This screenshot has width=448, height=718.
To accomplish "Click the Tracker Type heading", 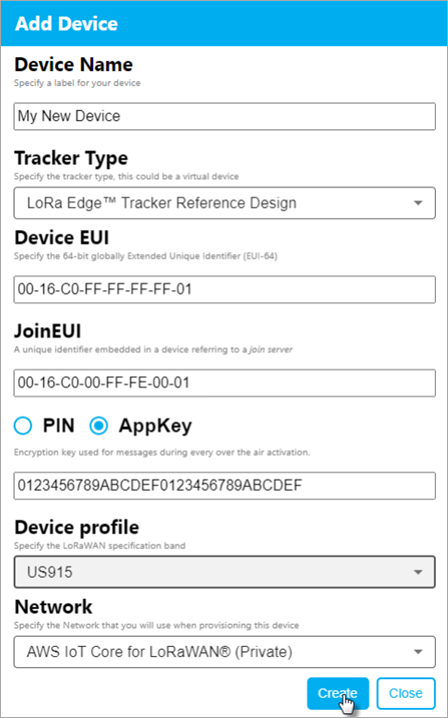I will [x=71, y=158].
